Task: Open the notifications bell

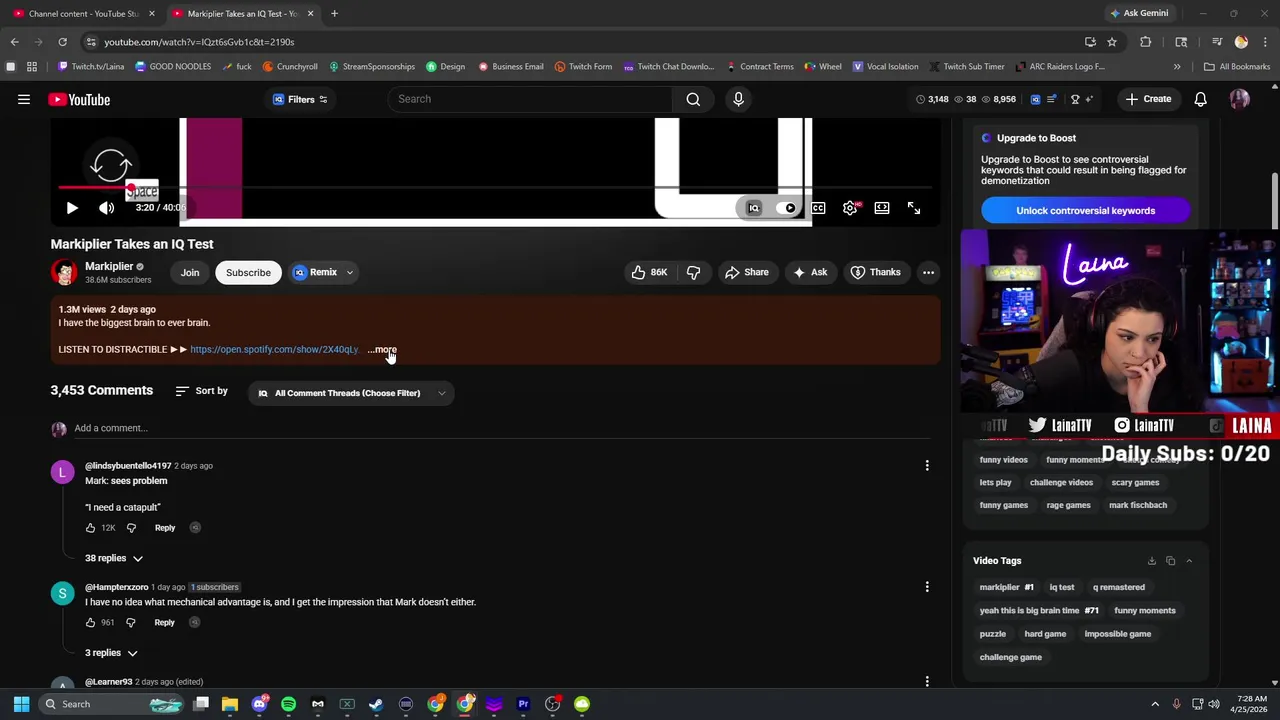Action: pos(1200,99)
